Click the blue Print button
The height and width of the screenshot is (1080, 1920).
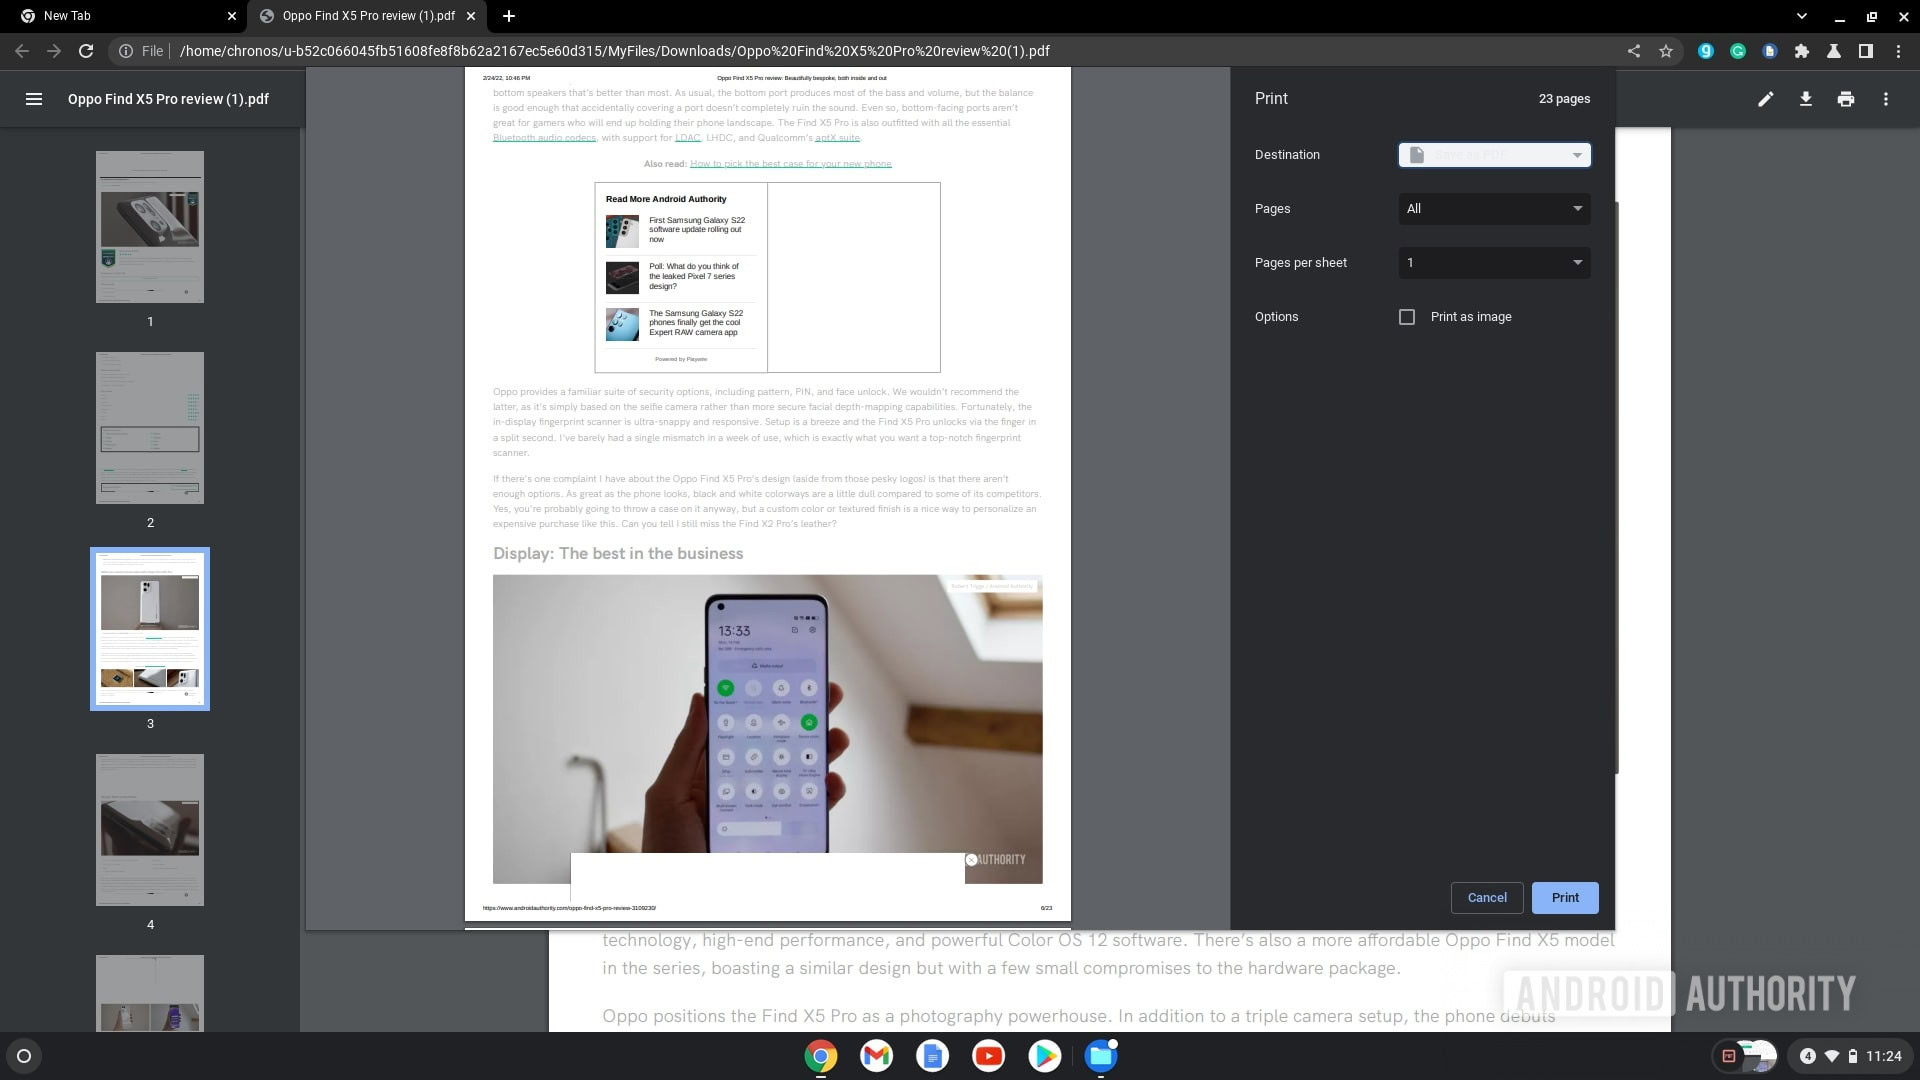(x=1565, y=898)
